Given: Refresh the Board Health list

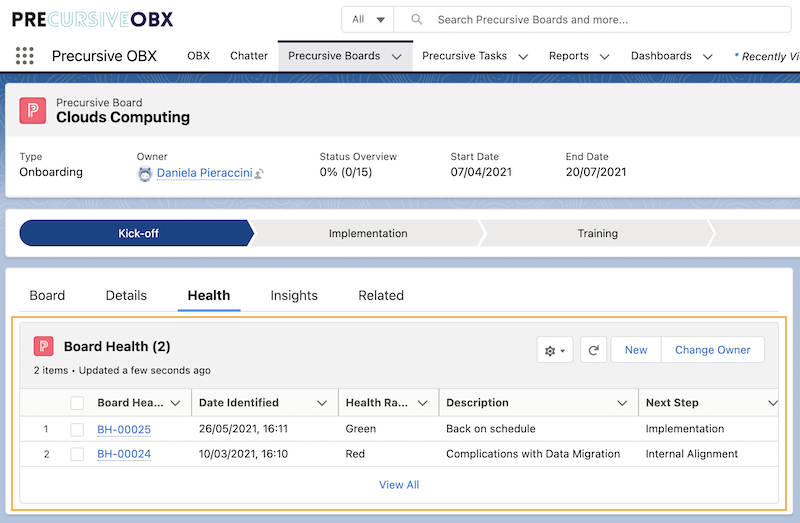Looking at the screenshot, I should [593, 350].
